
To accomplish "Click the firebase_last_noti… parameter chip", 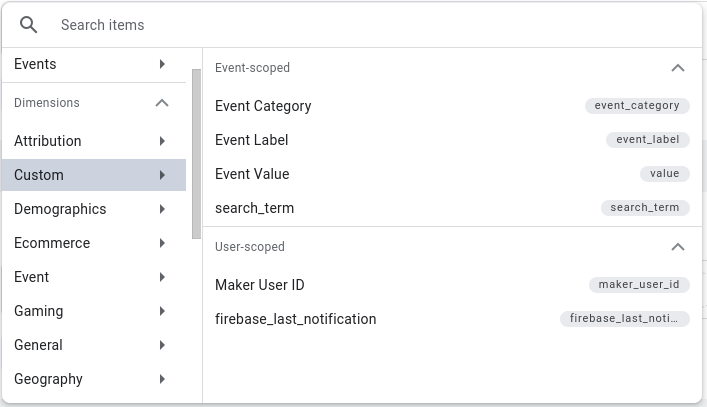I will pos(624,319).
